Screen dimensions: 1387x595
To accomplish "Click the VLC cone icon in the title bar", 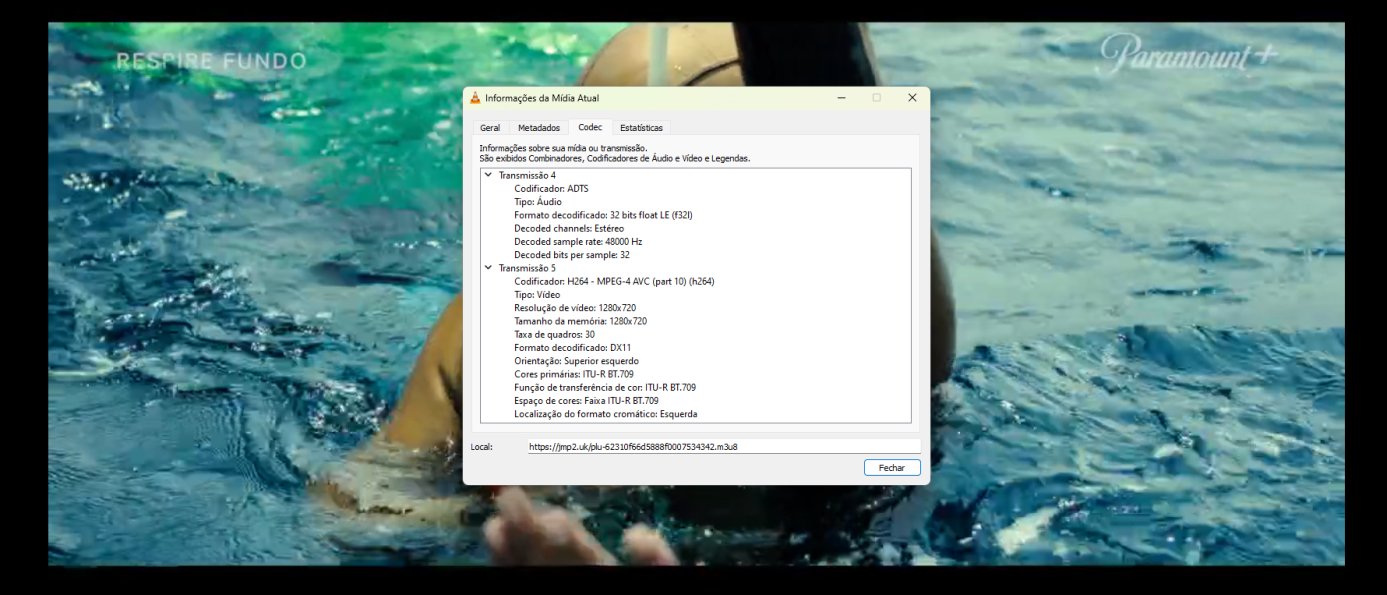I will [475, 98].
